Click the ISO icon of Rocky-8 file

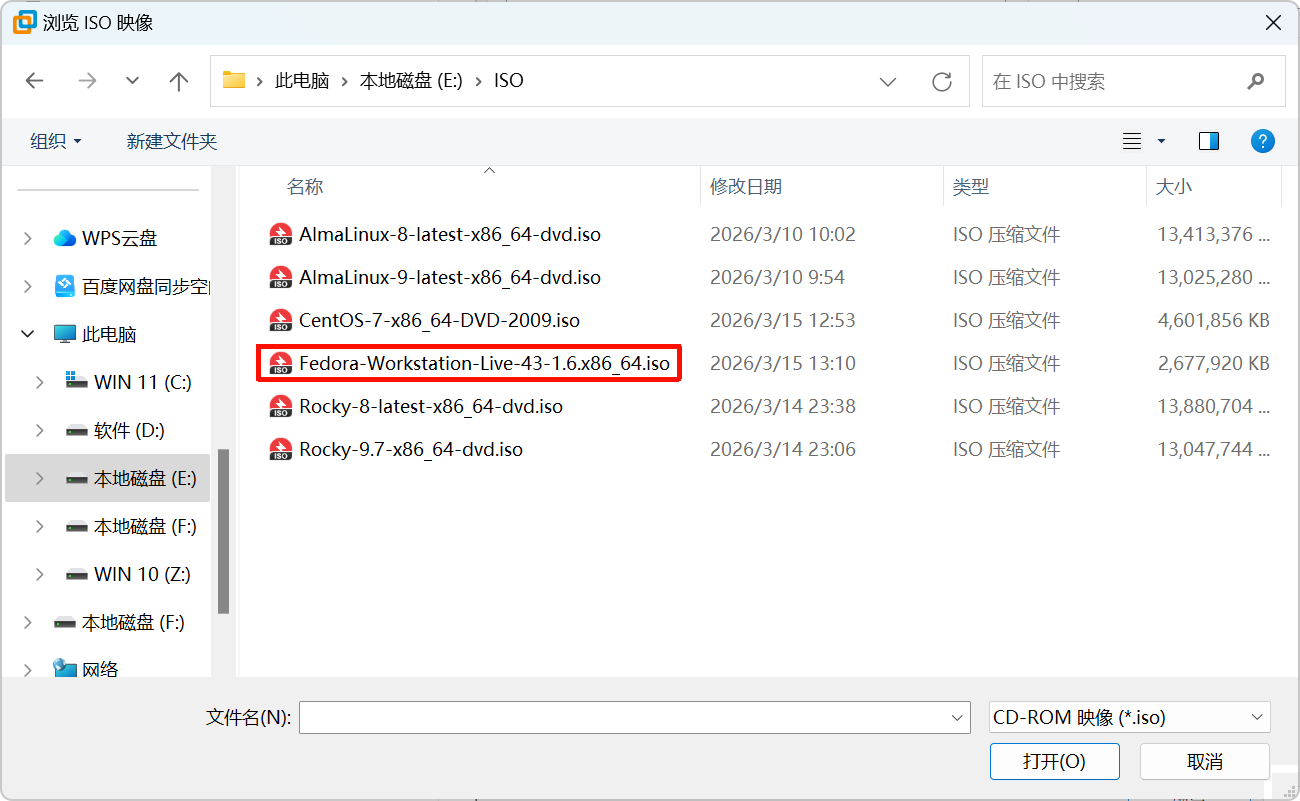point(280,406)
